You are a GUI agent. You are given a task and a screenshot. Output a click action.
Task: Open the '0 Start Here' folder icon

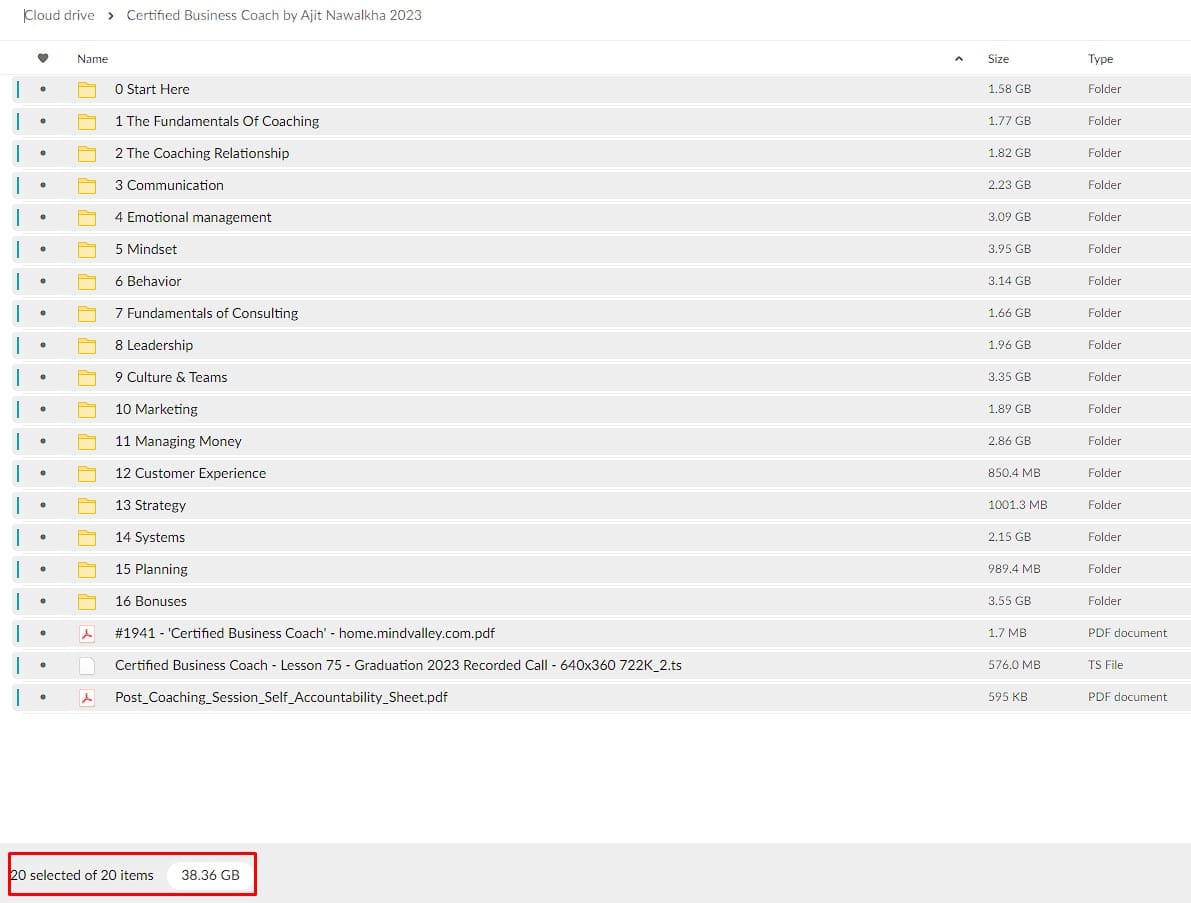pyautogui.click(x=87, y=90)
